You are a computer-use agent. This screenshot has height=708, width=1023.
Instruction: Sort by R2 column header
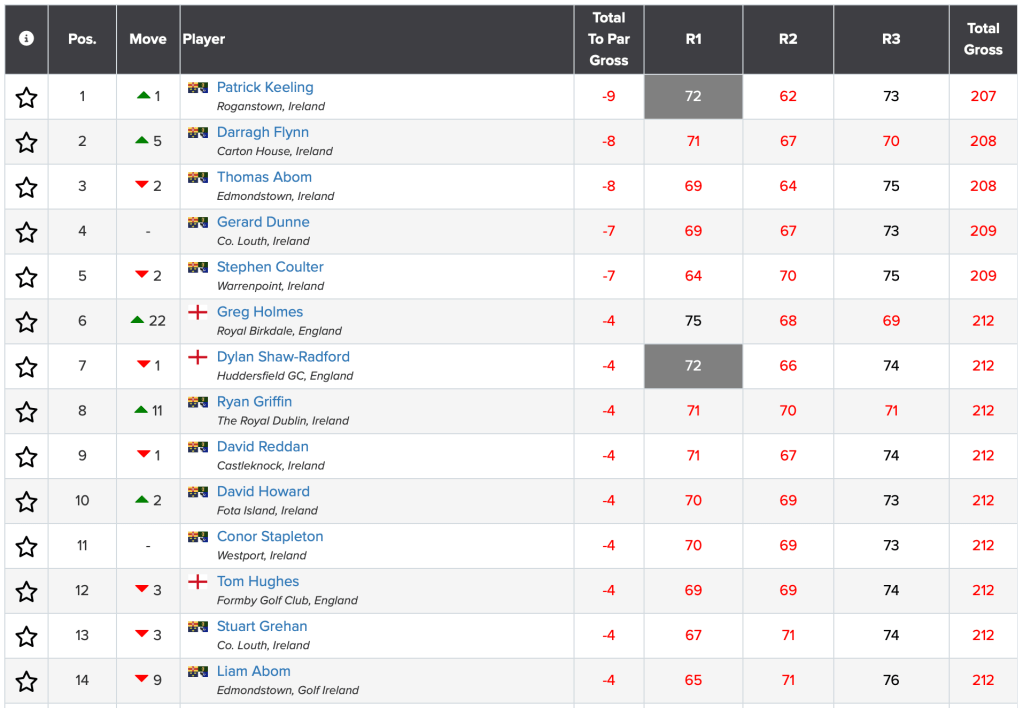pyautogui.click(x=788, y=39)
